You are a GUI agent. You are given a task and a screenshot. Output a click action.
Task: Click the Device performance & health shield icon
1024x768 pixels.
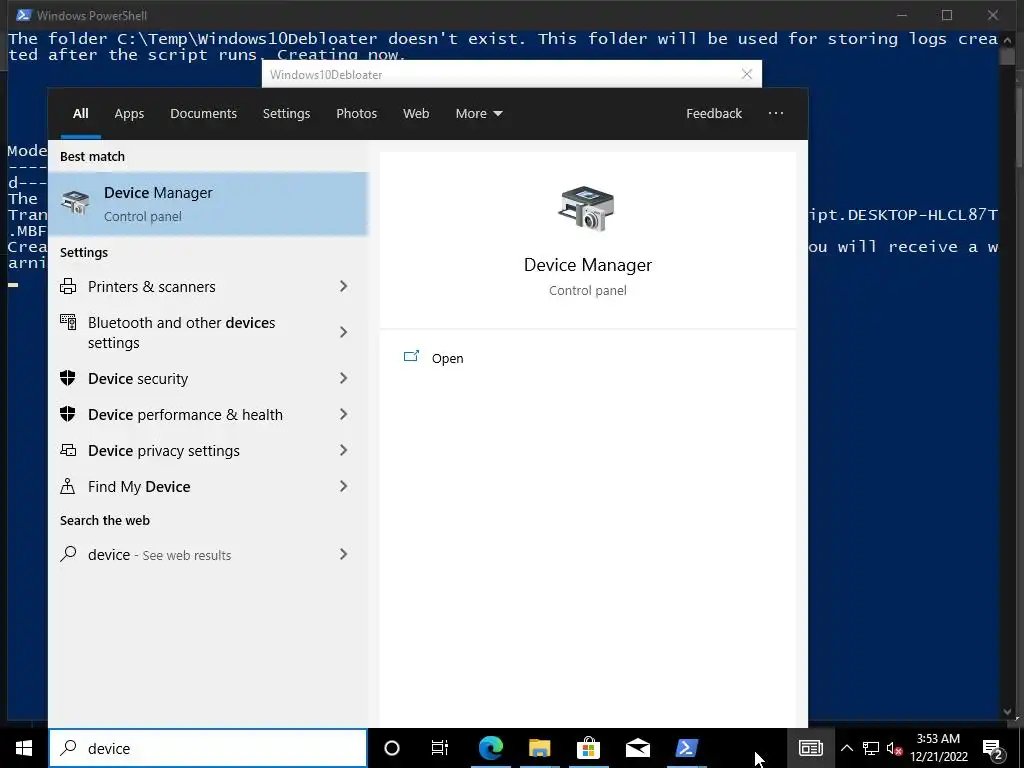click(x=68, y=414)
